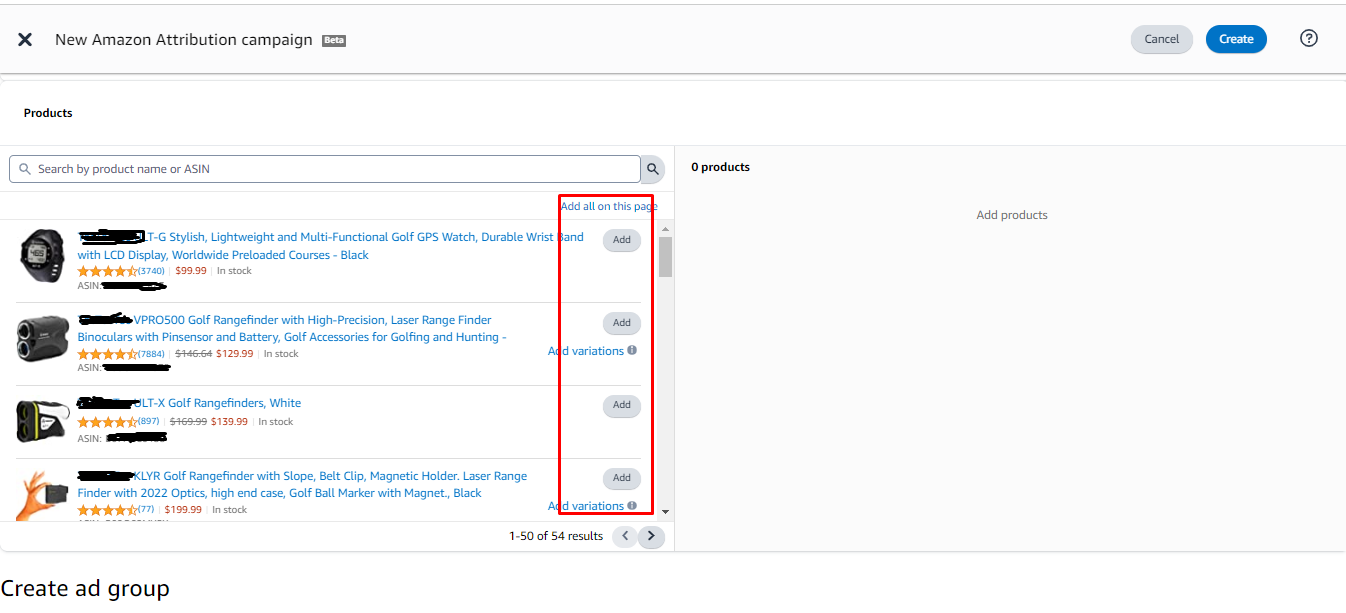Click the product list scrollbar up arrow
This screenshot has height=613, width=1346.
(666, 230)
